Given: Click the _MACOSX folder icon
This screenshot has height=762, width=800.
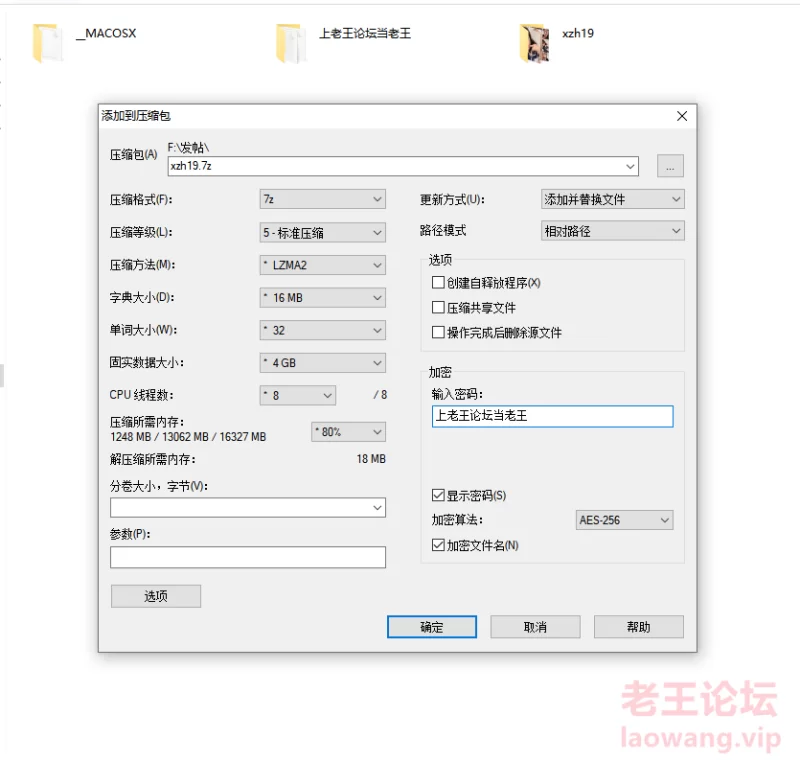Looking at the screenshot, I should point(47,43).
